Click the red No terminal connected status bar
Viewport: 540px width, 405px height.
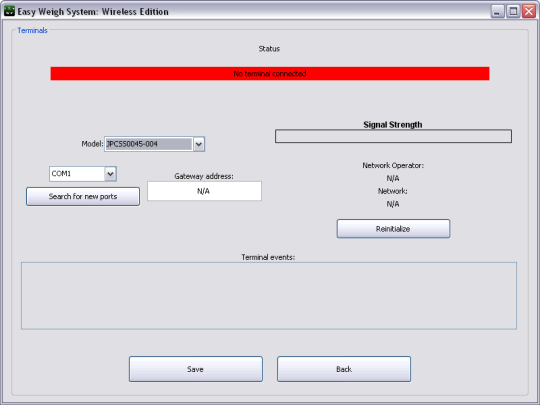(x=270, y=74)
